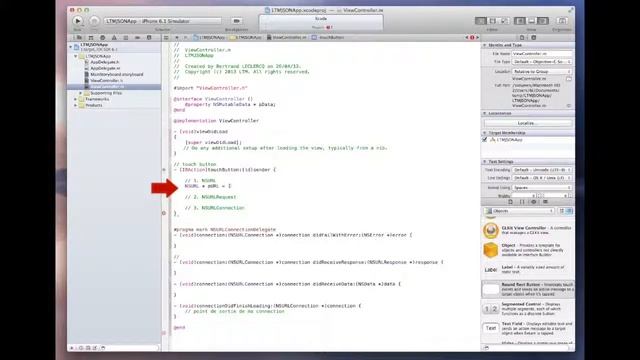Viewport: 640px width, 360px height.
Task: Select the Assistant editor button
Action: tap(493, 21)
